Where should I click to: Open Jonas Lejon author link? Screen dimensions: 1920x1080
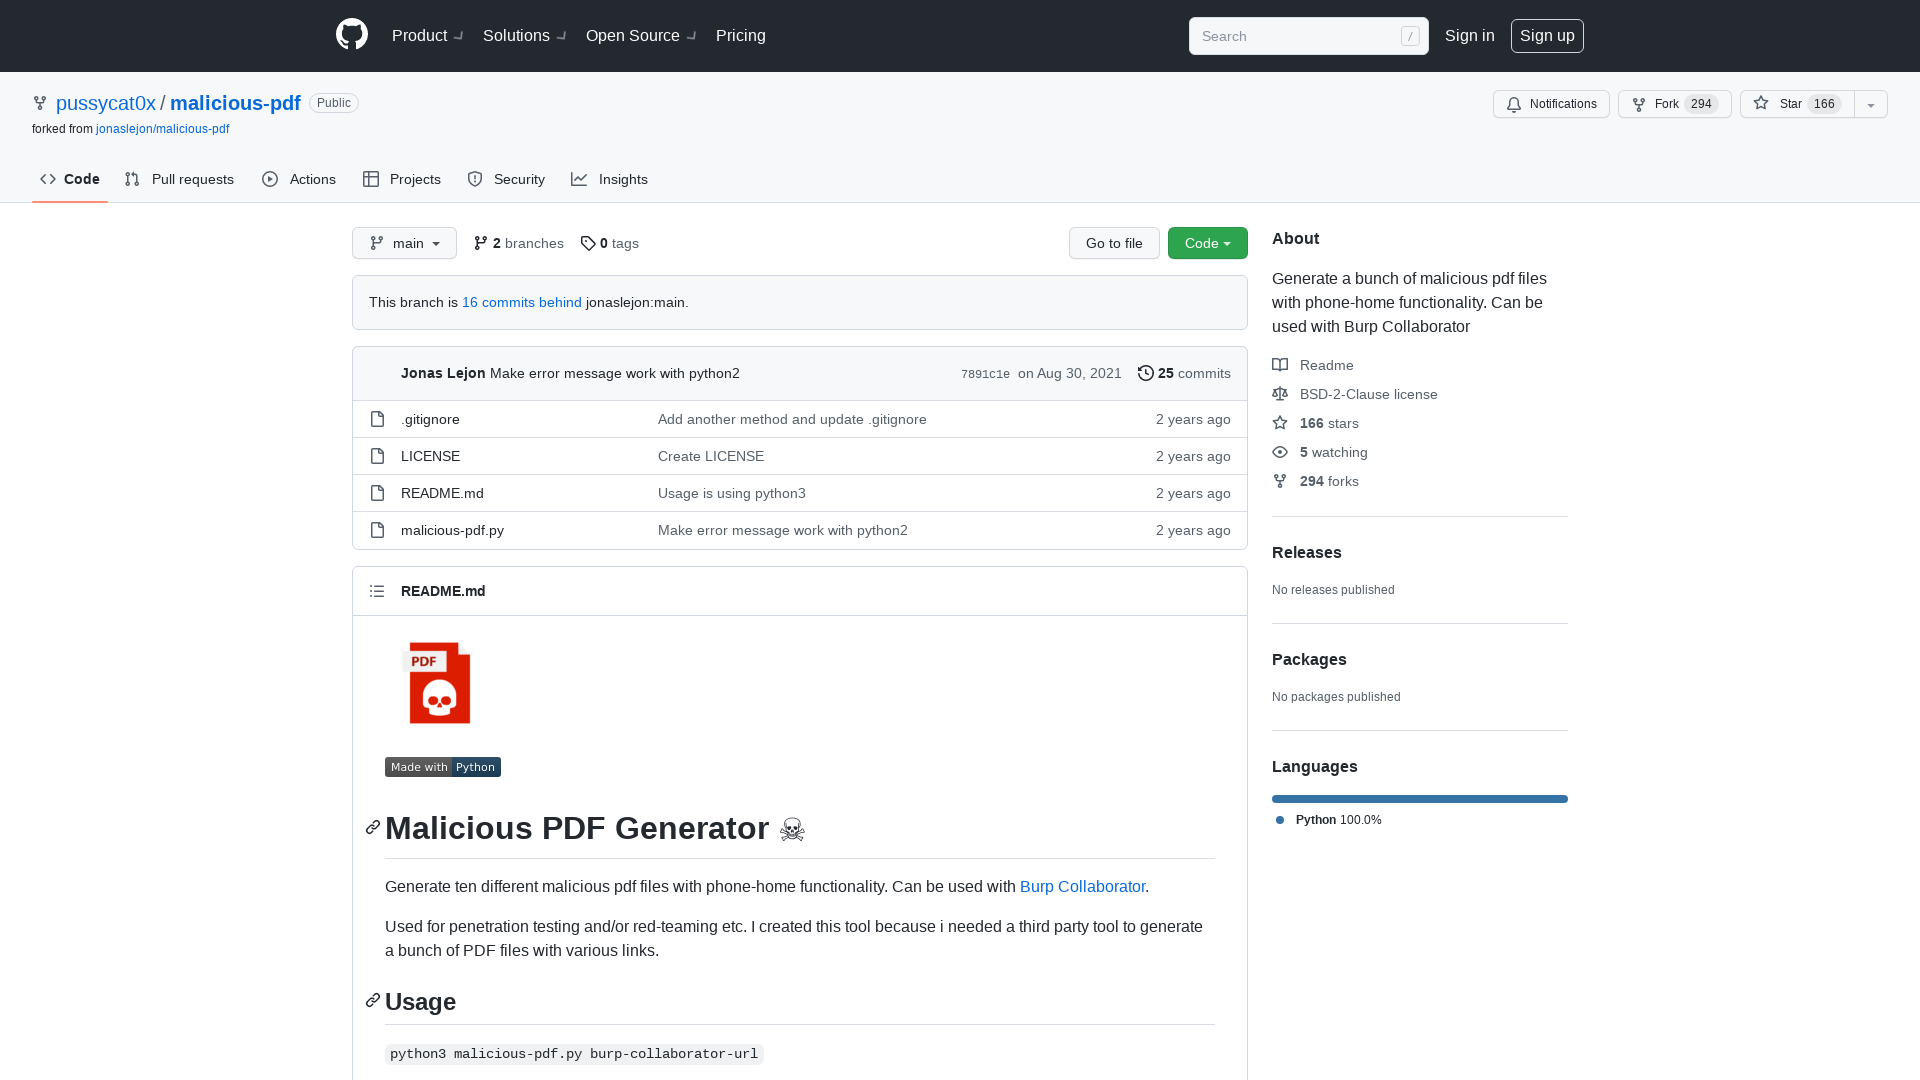pyautogui.click(x=443, y=373)
